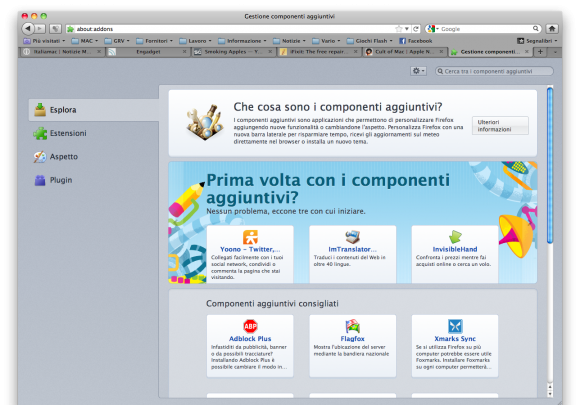Open the Adblock Plus add-on link
This screenshot has height=405, width=580.
250,339
